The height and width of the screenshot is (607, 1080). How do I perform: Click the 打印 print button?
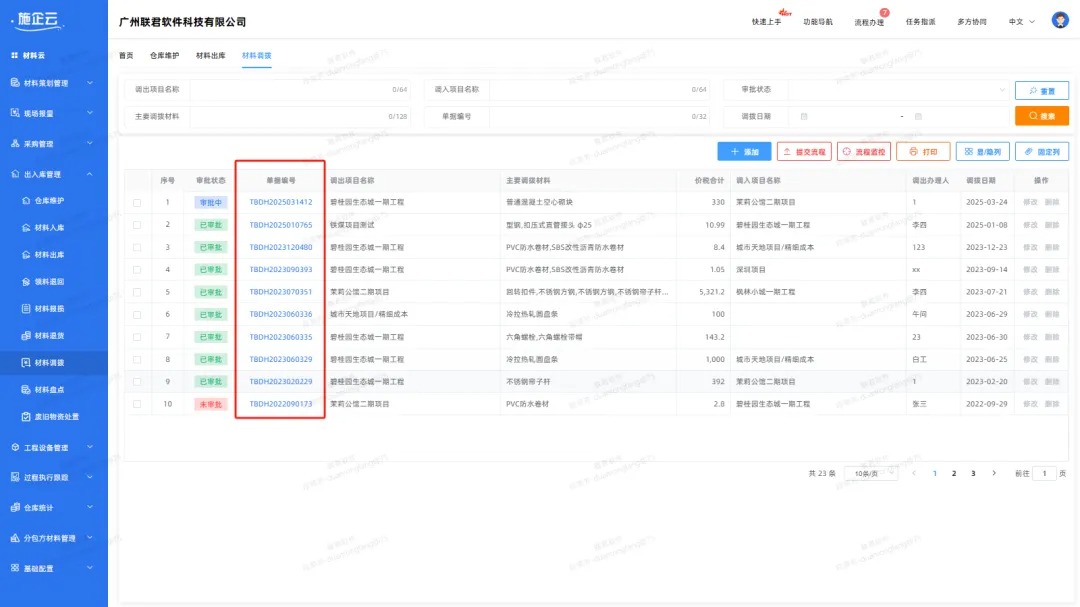[923, 152]
